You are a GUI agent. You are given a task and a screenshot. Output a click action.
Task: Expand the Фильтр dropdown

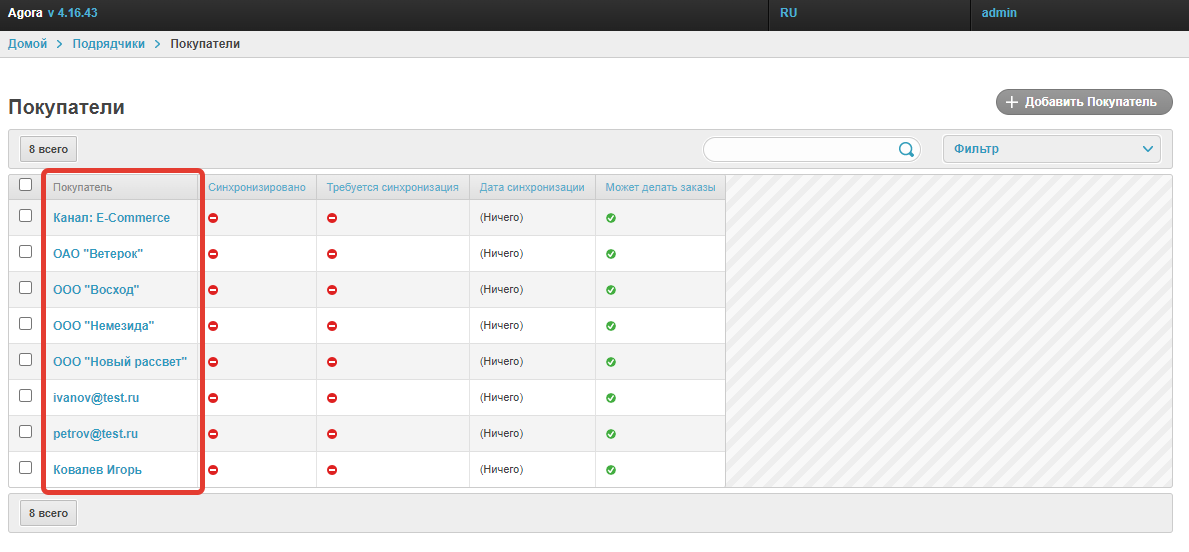[x=1051, y=149]
